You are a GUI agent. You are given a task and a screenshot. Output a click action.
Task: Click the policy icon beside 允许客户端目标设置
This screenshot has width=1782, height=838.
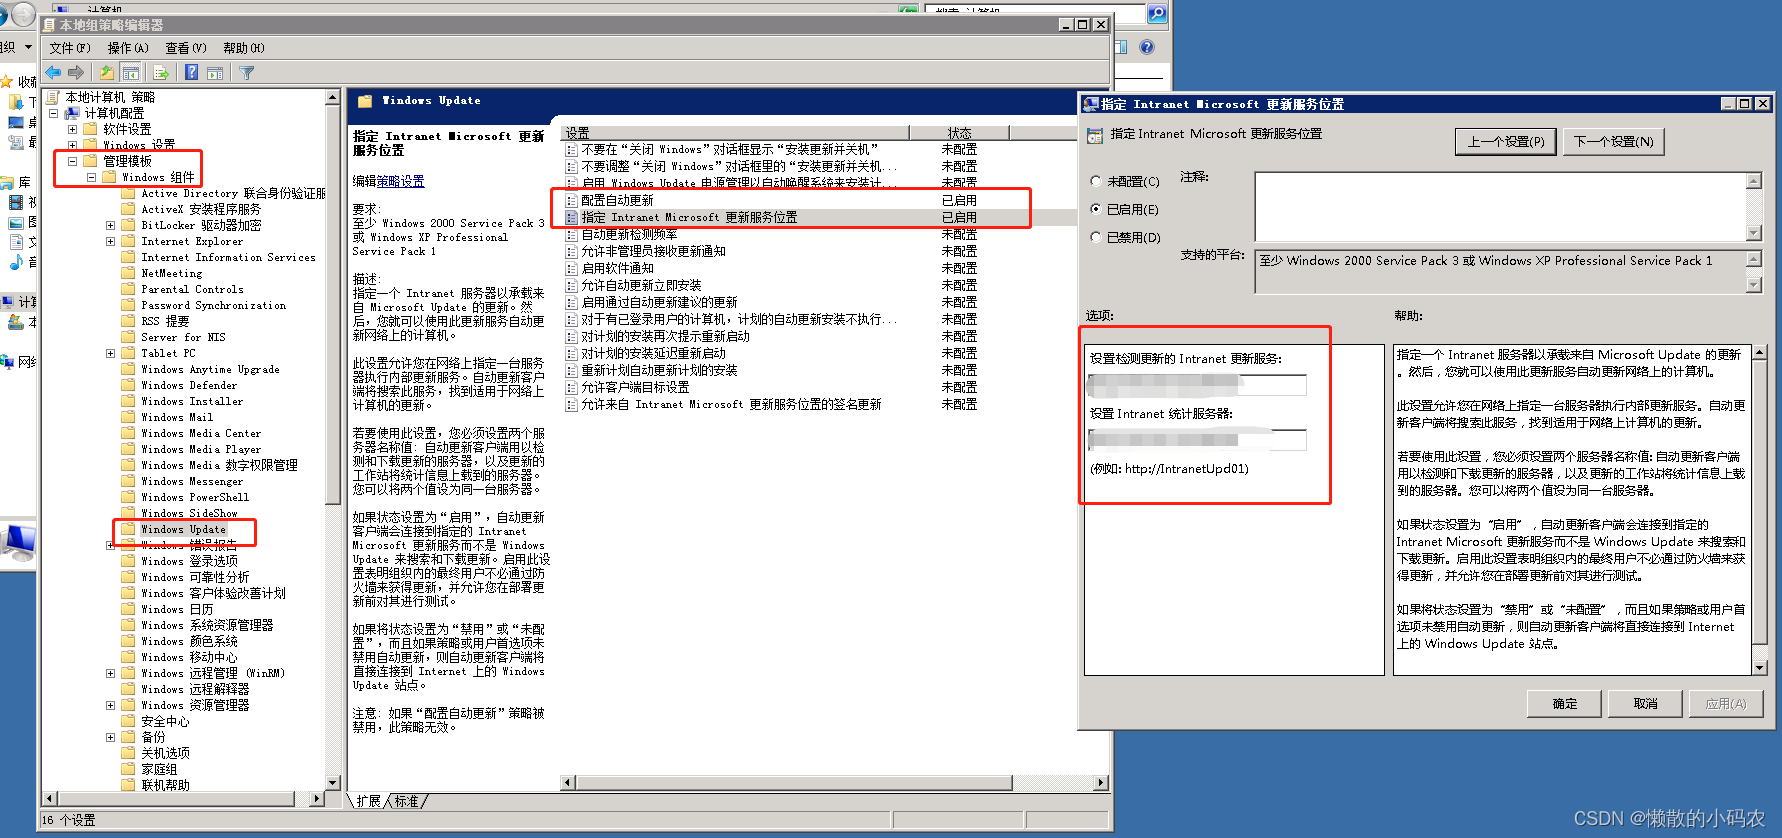[x=572, y=387]
